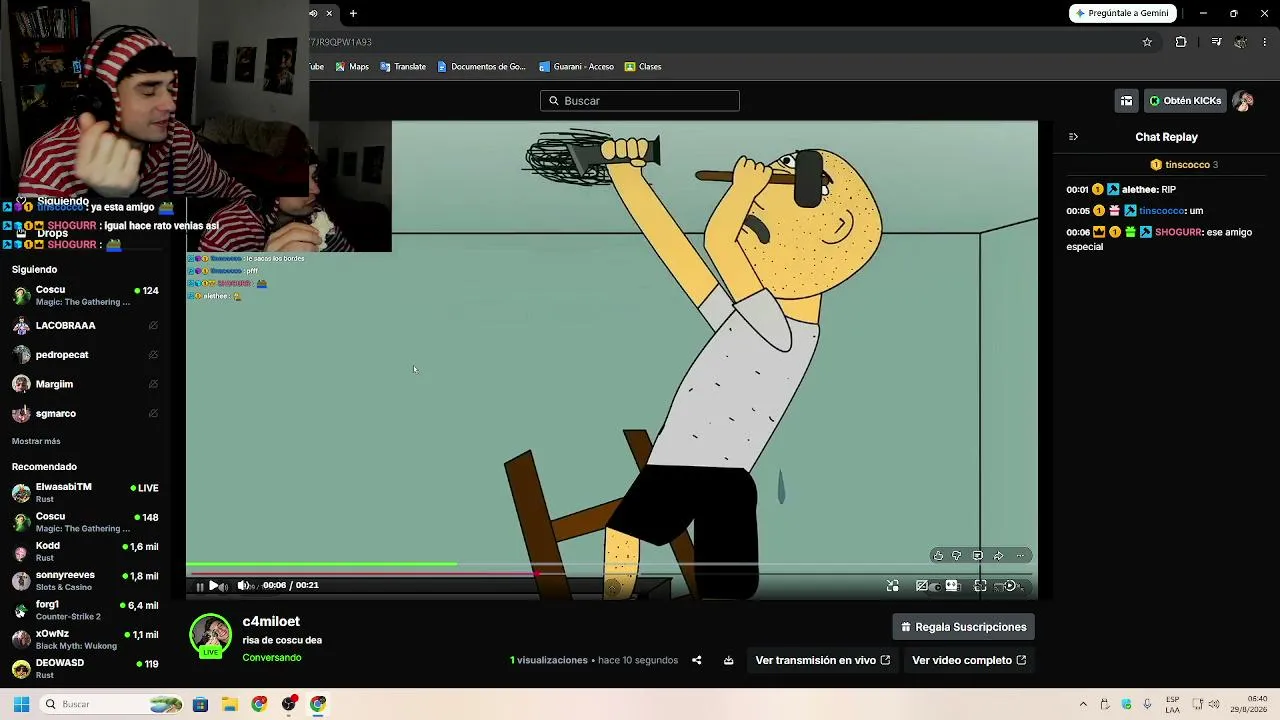
Task: Expand the list with Mostrar más
Action: (36, 441)
